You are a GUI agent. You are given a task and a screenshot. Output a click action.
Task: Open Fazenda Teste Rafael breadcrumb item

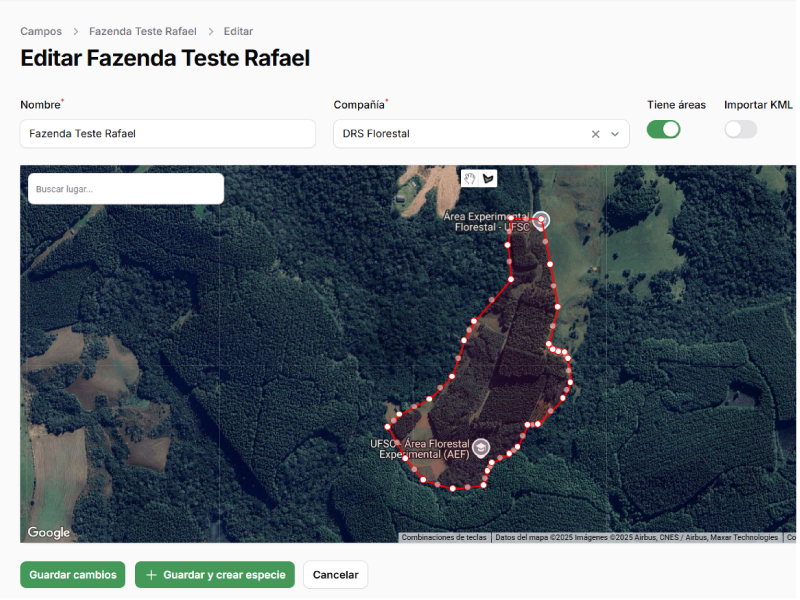[142, 32]
